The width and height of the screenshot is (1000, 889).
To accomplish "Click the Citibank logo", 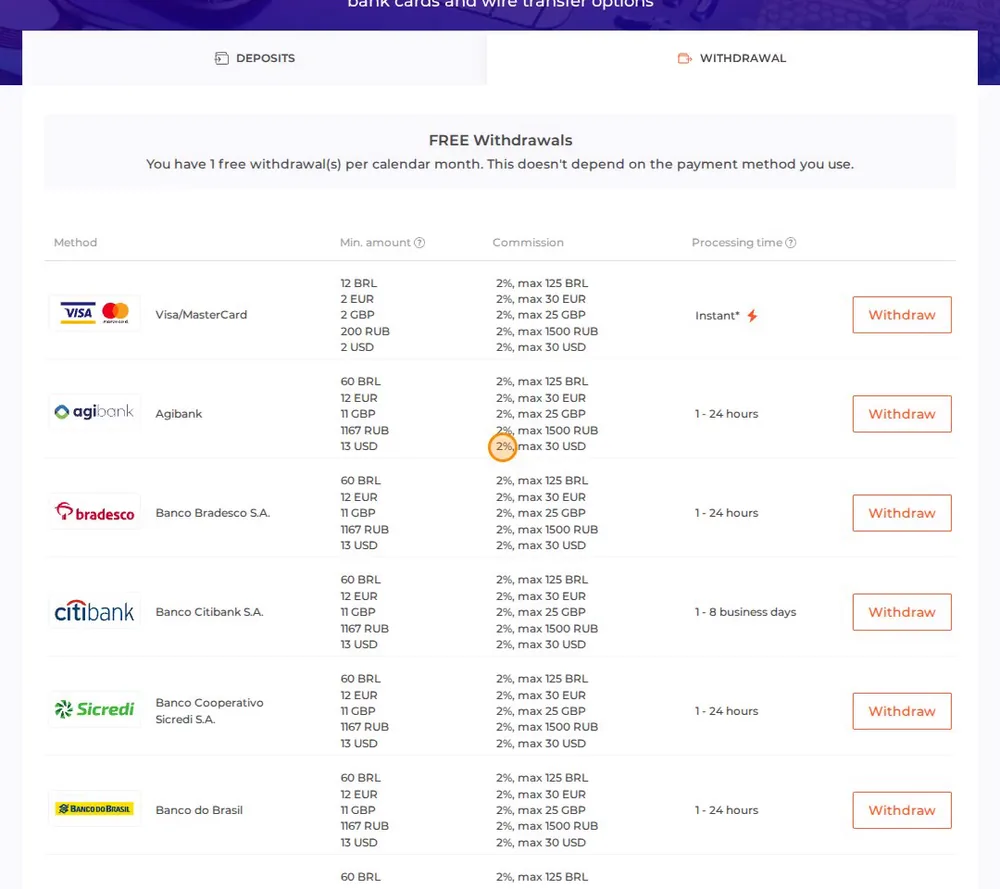I will coord(94,611).
